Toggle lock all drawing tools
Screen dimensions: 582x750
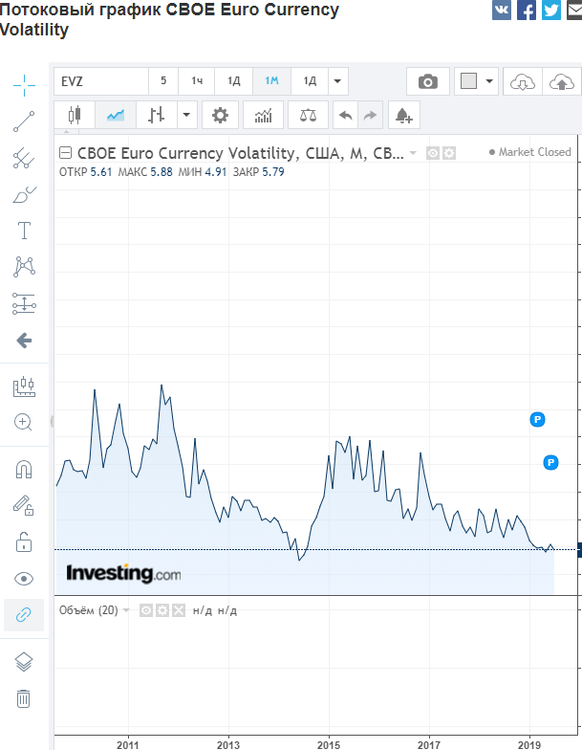click(24, 542)
